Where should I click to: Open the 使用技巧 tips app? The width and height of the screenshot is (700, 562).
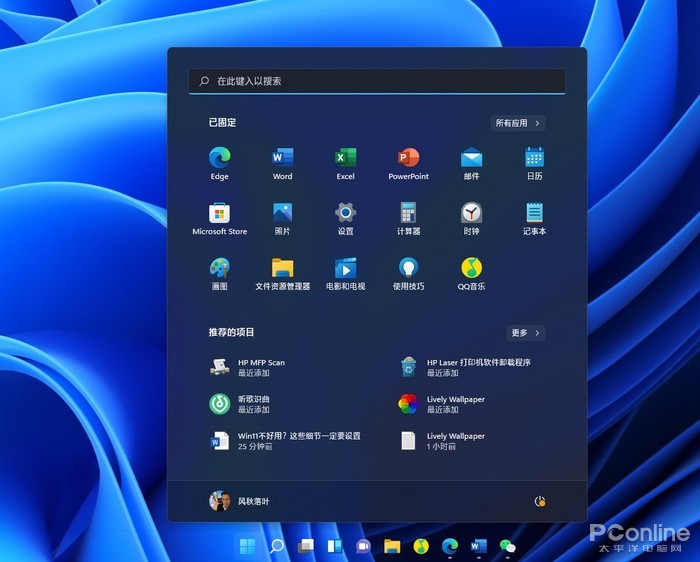click(x=408, y=274)
